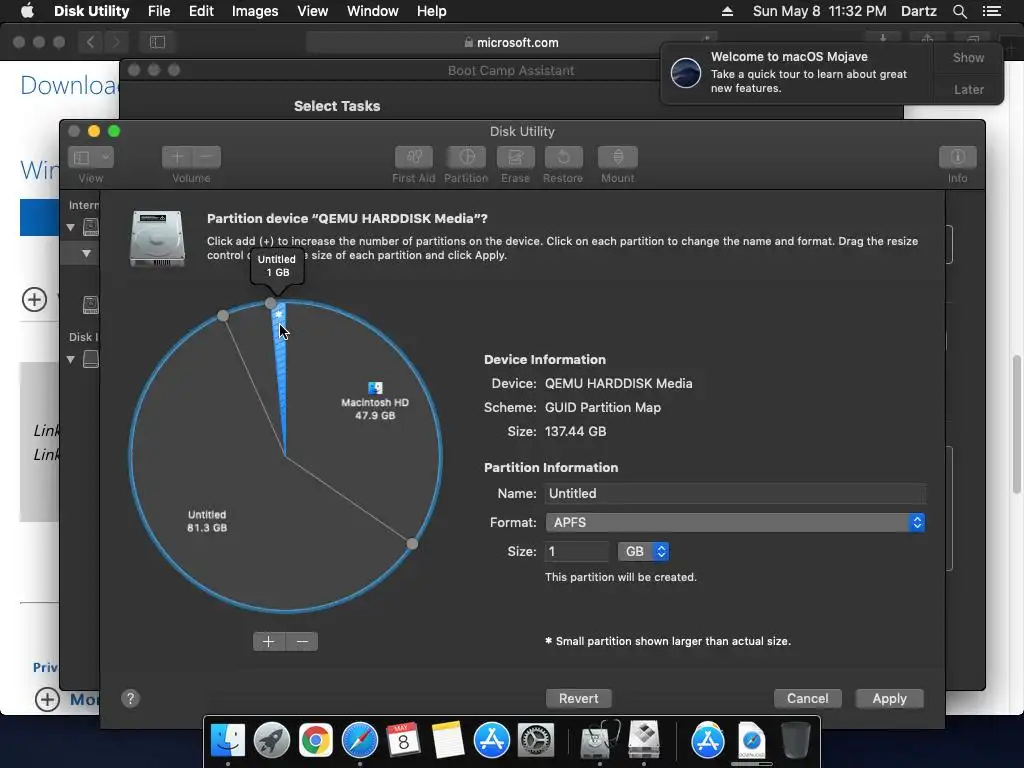Screen dimensions: 1024x768
Task: Remove partition with the minus button below pie
Action: point(302,641)
